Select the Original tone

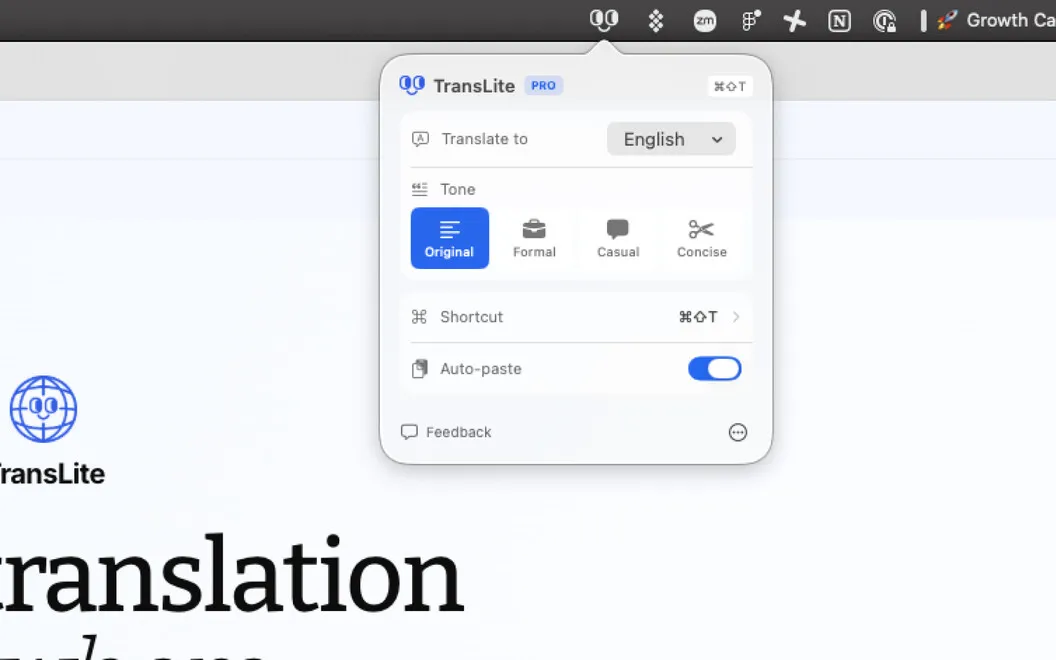(450, 238)
